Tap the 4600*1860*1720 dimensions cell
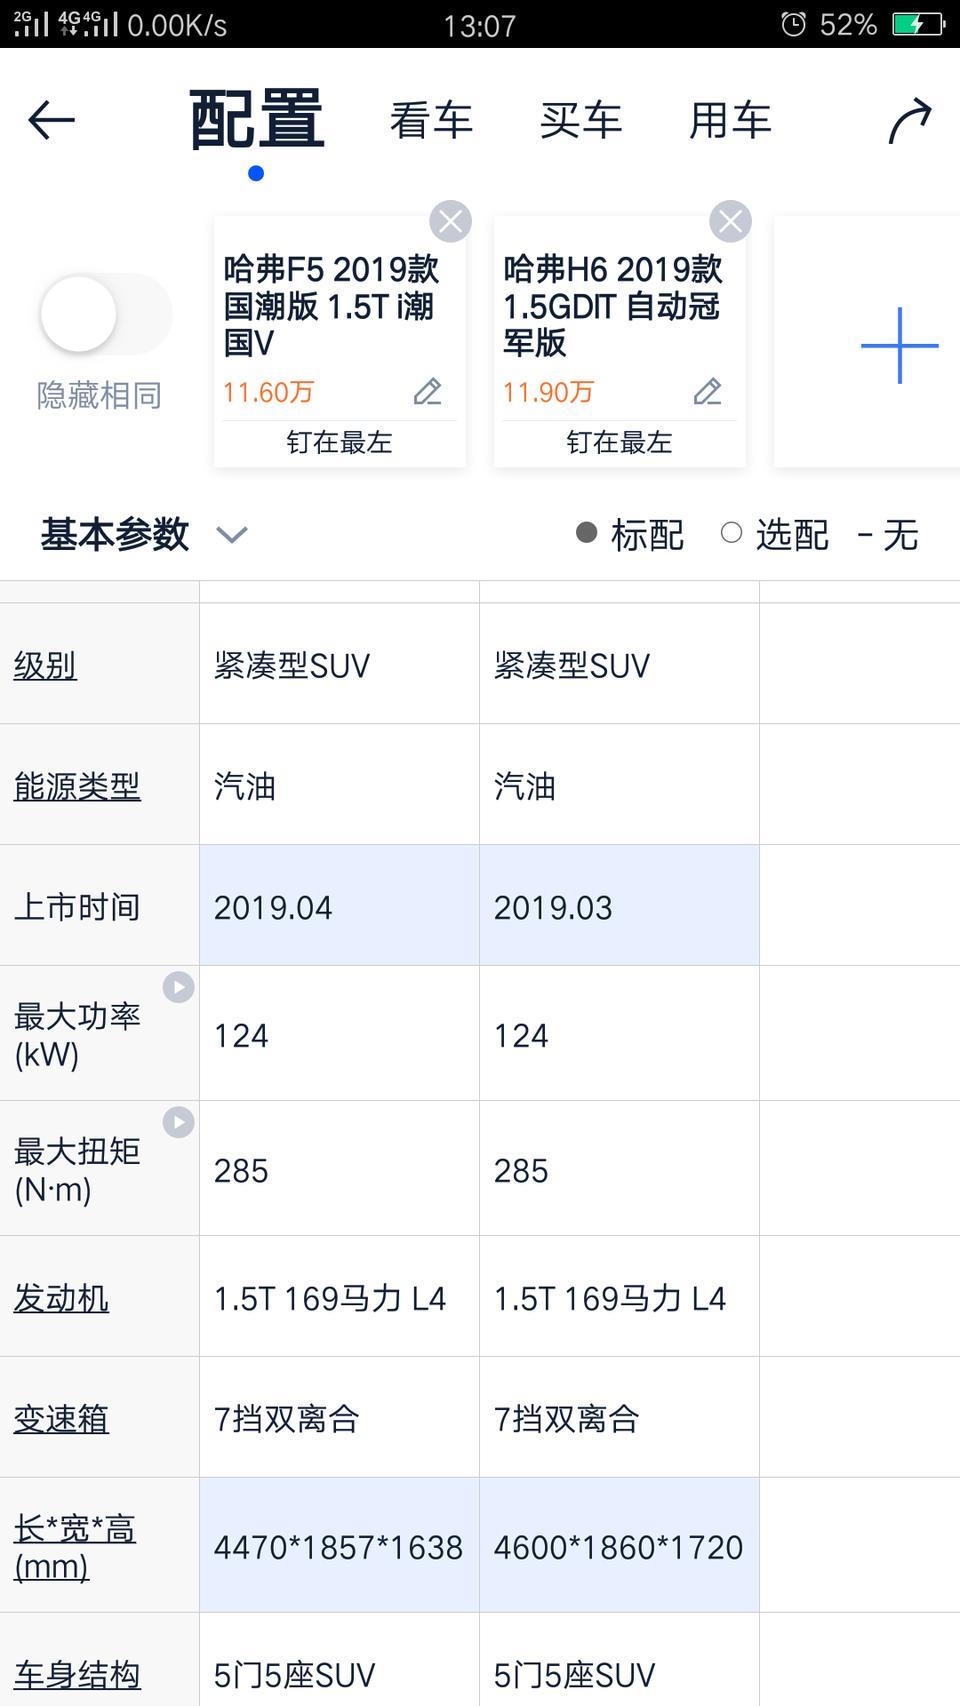Image resolution: width=960 pixels, height=1706 pixels. point(619,1545)
